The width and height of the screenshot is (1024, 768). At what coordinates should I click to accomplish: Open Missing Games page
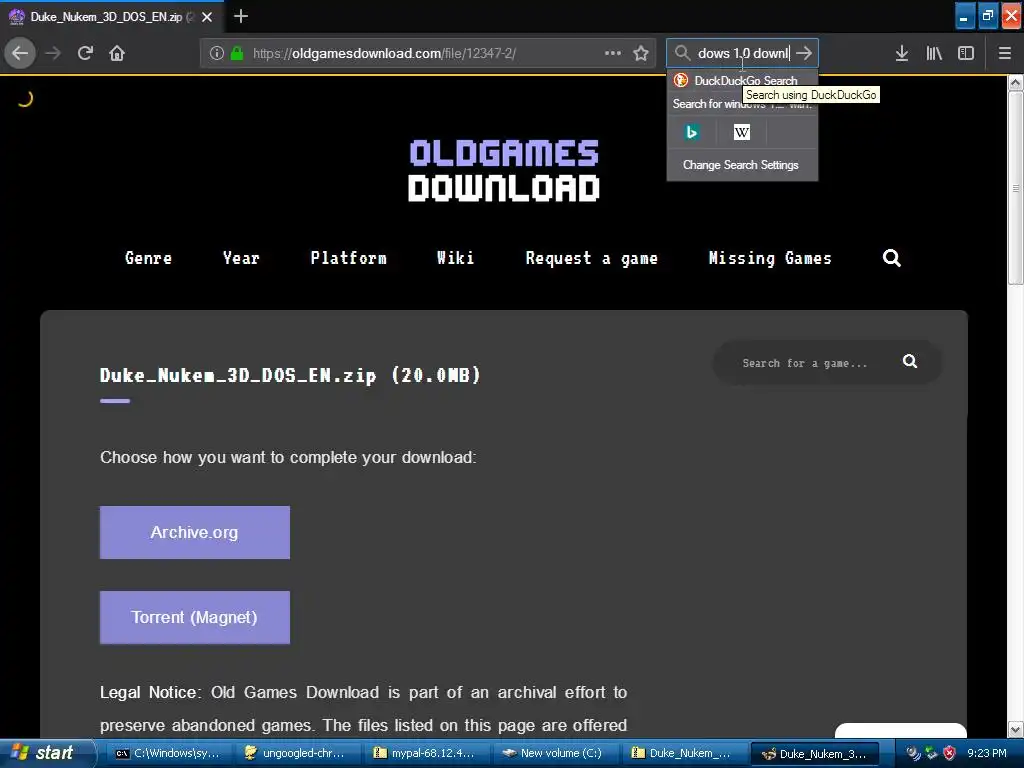pos(771,259)
